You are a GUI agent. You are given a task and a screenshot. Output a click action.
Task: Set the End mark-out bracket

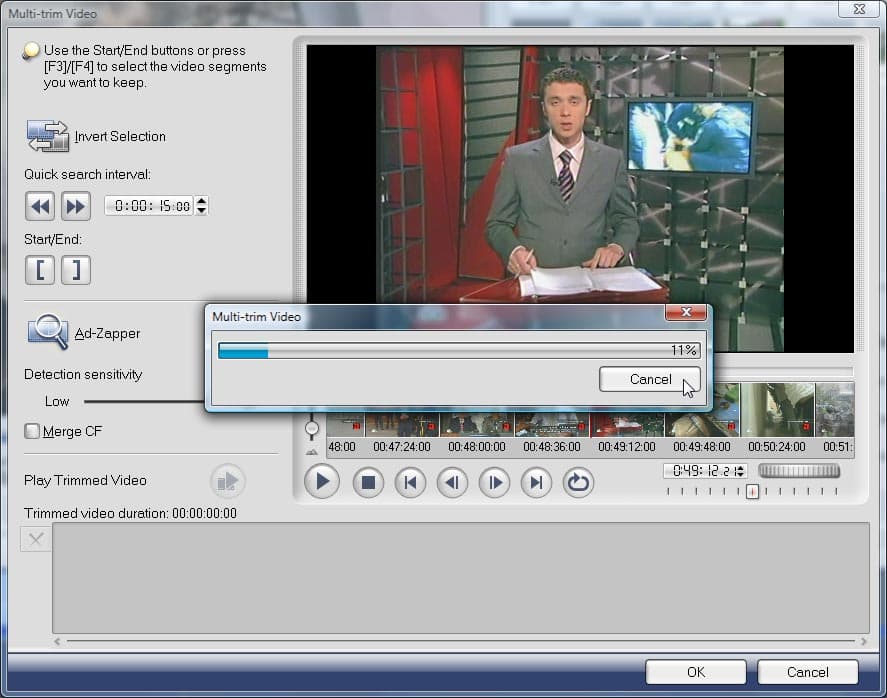click(x=76, y=270)
